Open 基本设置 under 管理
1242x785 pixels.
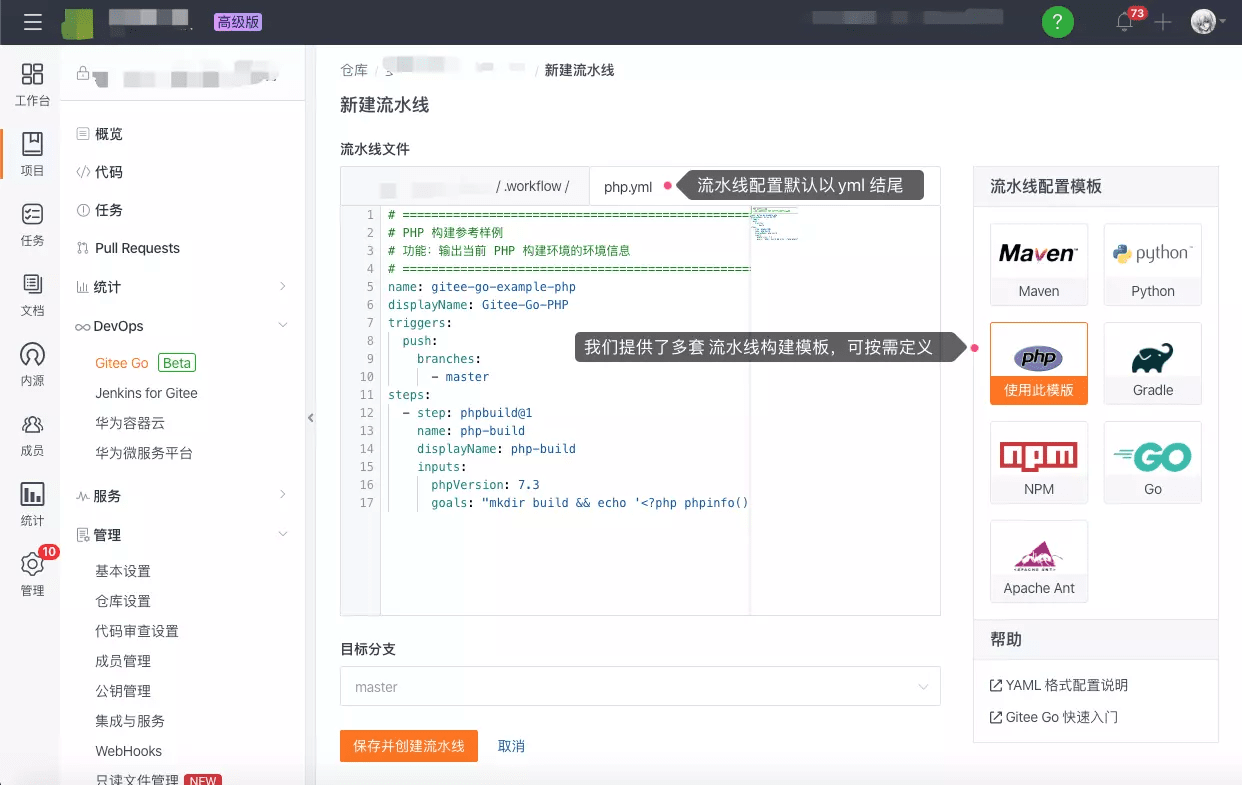click(x=123, y=571)
